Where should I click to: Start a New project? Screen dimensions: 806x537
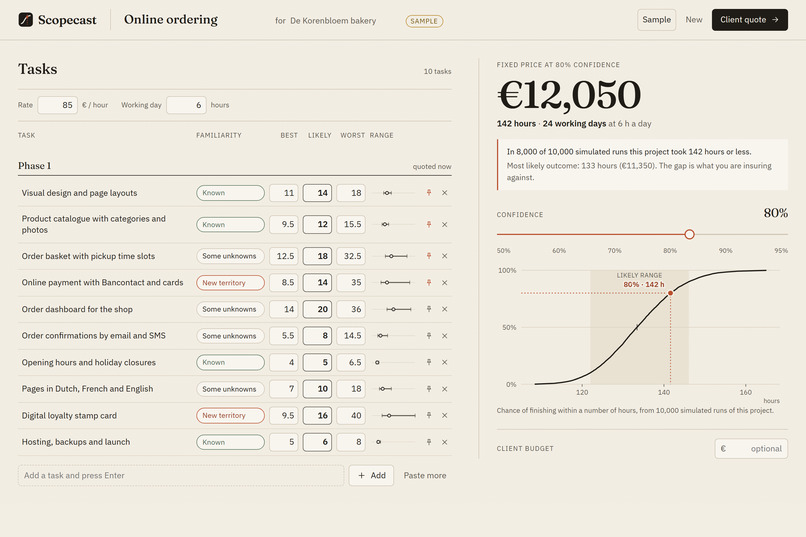[693, 20]
